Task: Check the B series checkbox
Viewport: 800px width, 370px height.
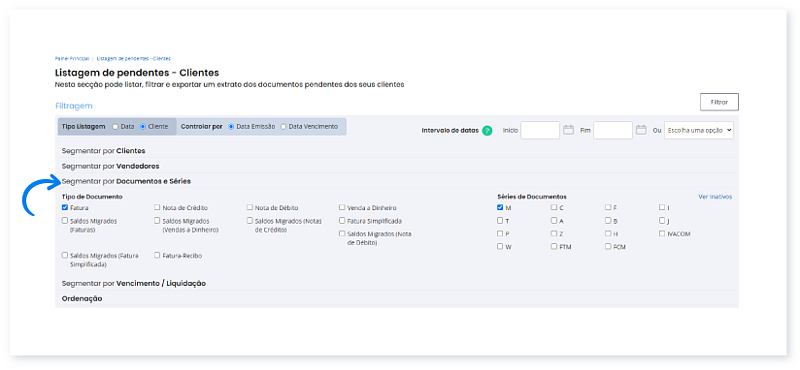Action: (x=608, y=221)
